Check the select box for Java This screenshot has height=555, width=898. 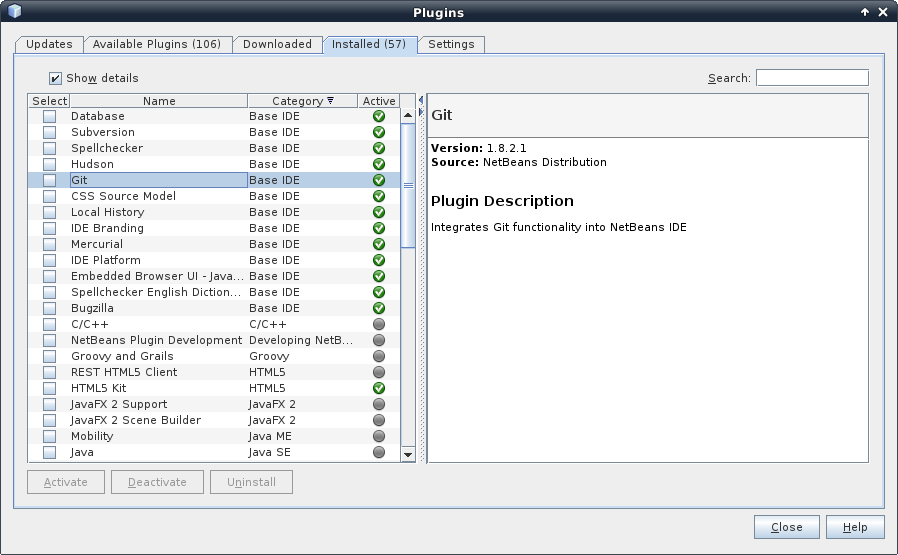pyautogui.click(x=50, y=452)
